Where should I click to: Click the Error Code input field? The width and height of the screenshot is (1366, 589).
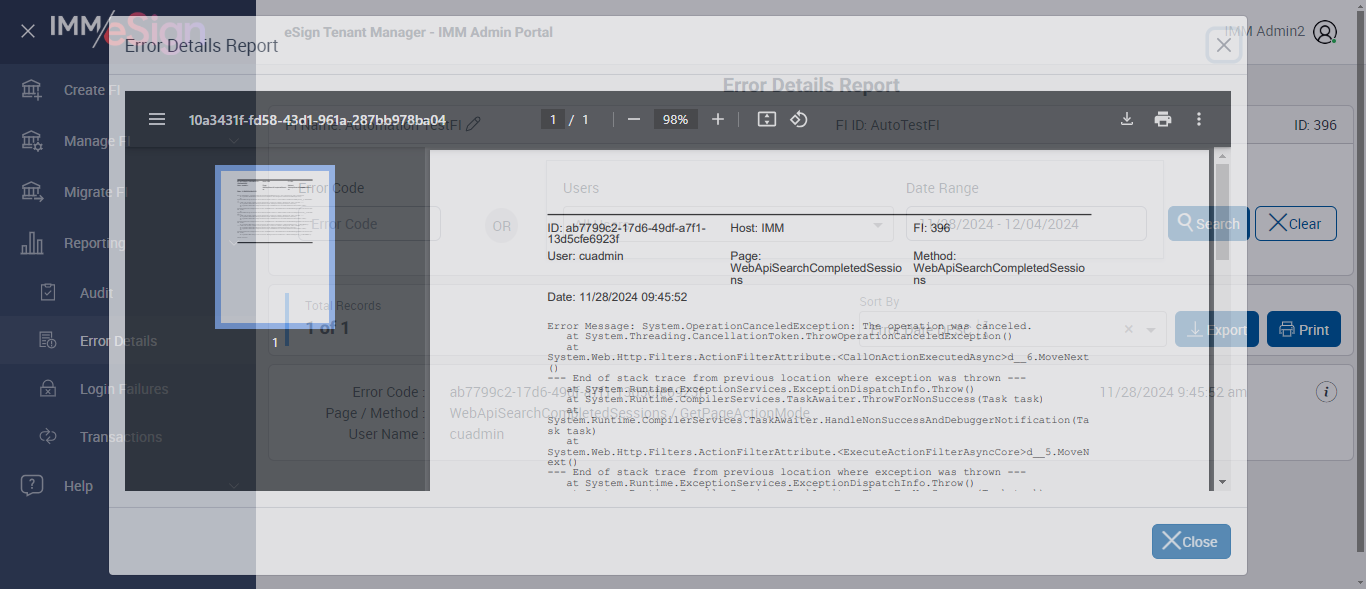point(369,224)
